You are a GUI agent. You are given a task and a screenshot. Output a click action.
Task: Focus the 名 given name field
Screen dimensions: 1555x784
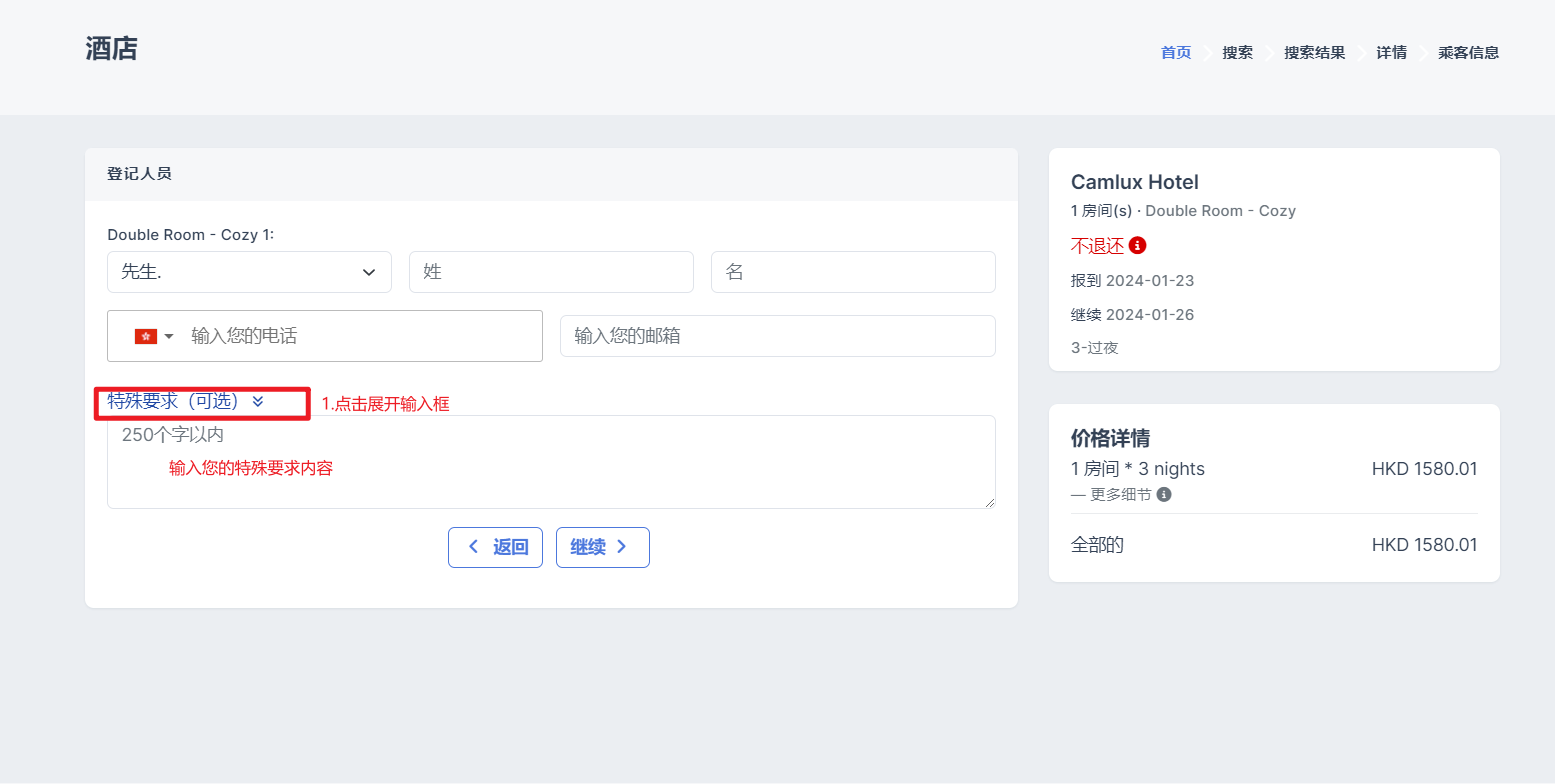(853, 272)
